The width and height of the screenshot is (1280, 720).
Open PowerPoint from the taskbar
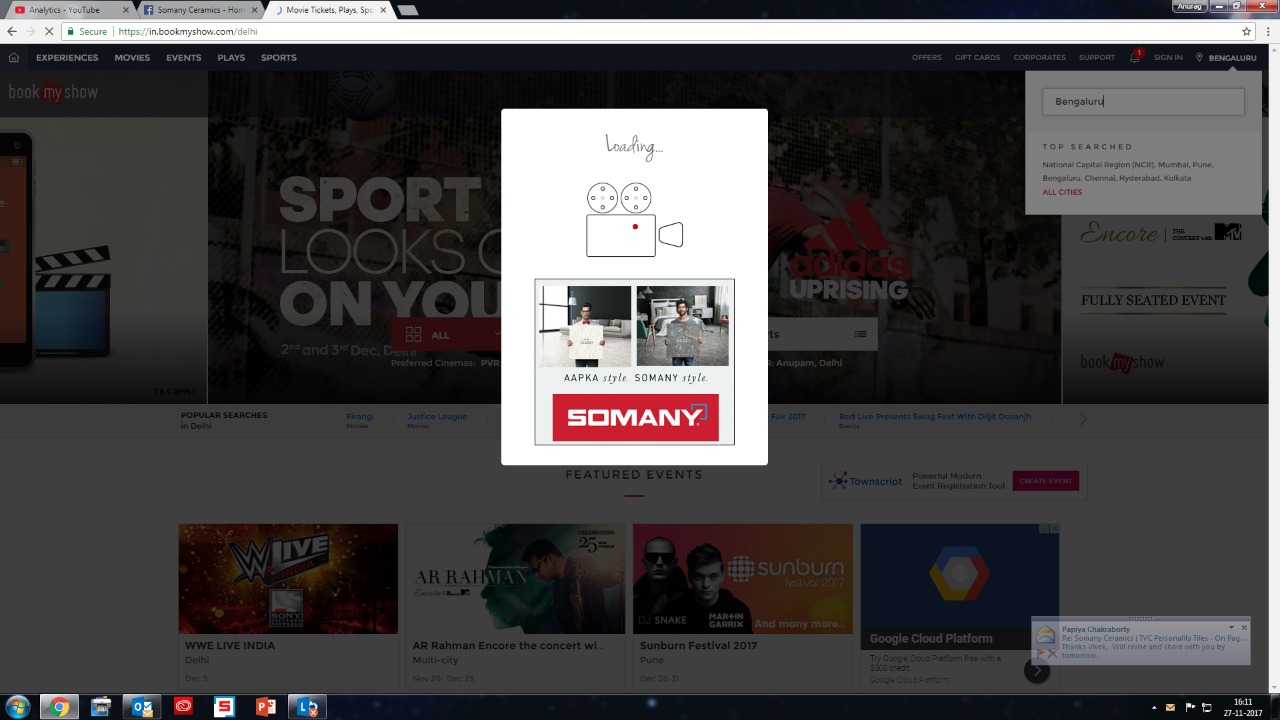[x=265, y=707]
